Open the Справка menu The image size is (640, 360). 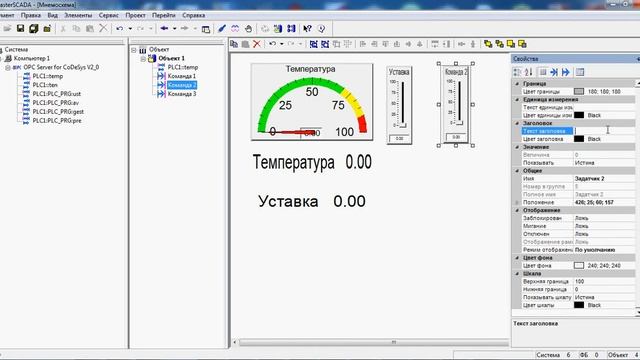coord(193,15)
